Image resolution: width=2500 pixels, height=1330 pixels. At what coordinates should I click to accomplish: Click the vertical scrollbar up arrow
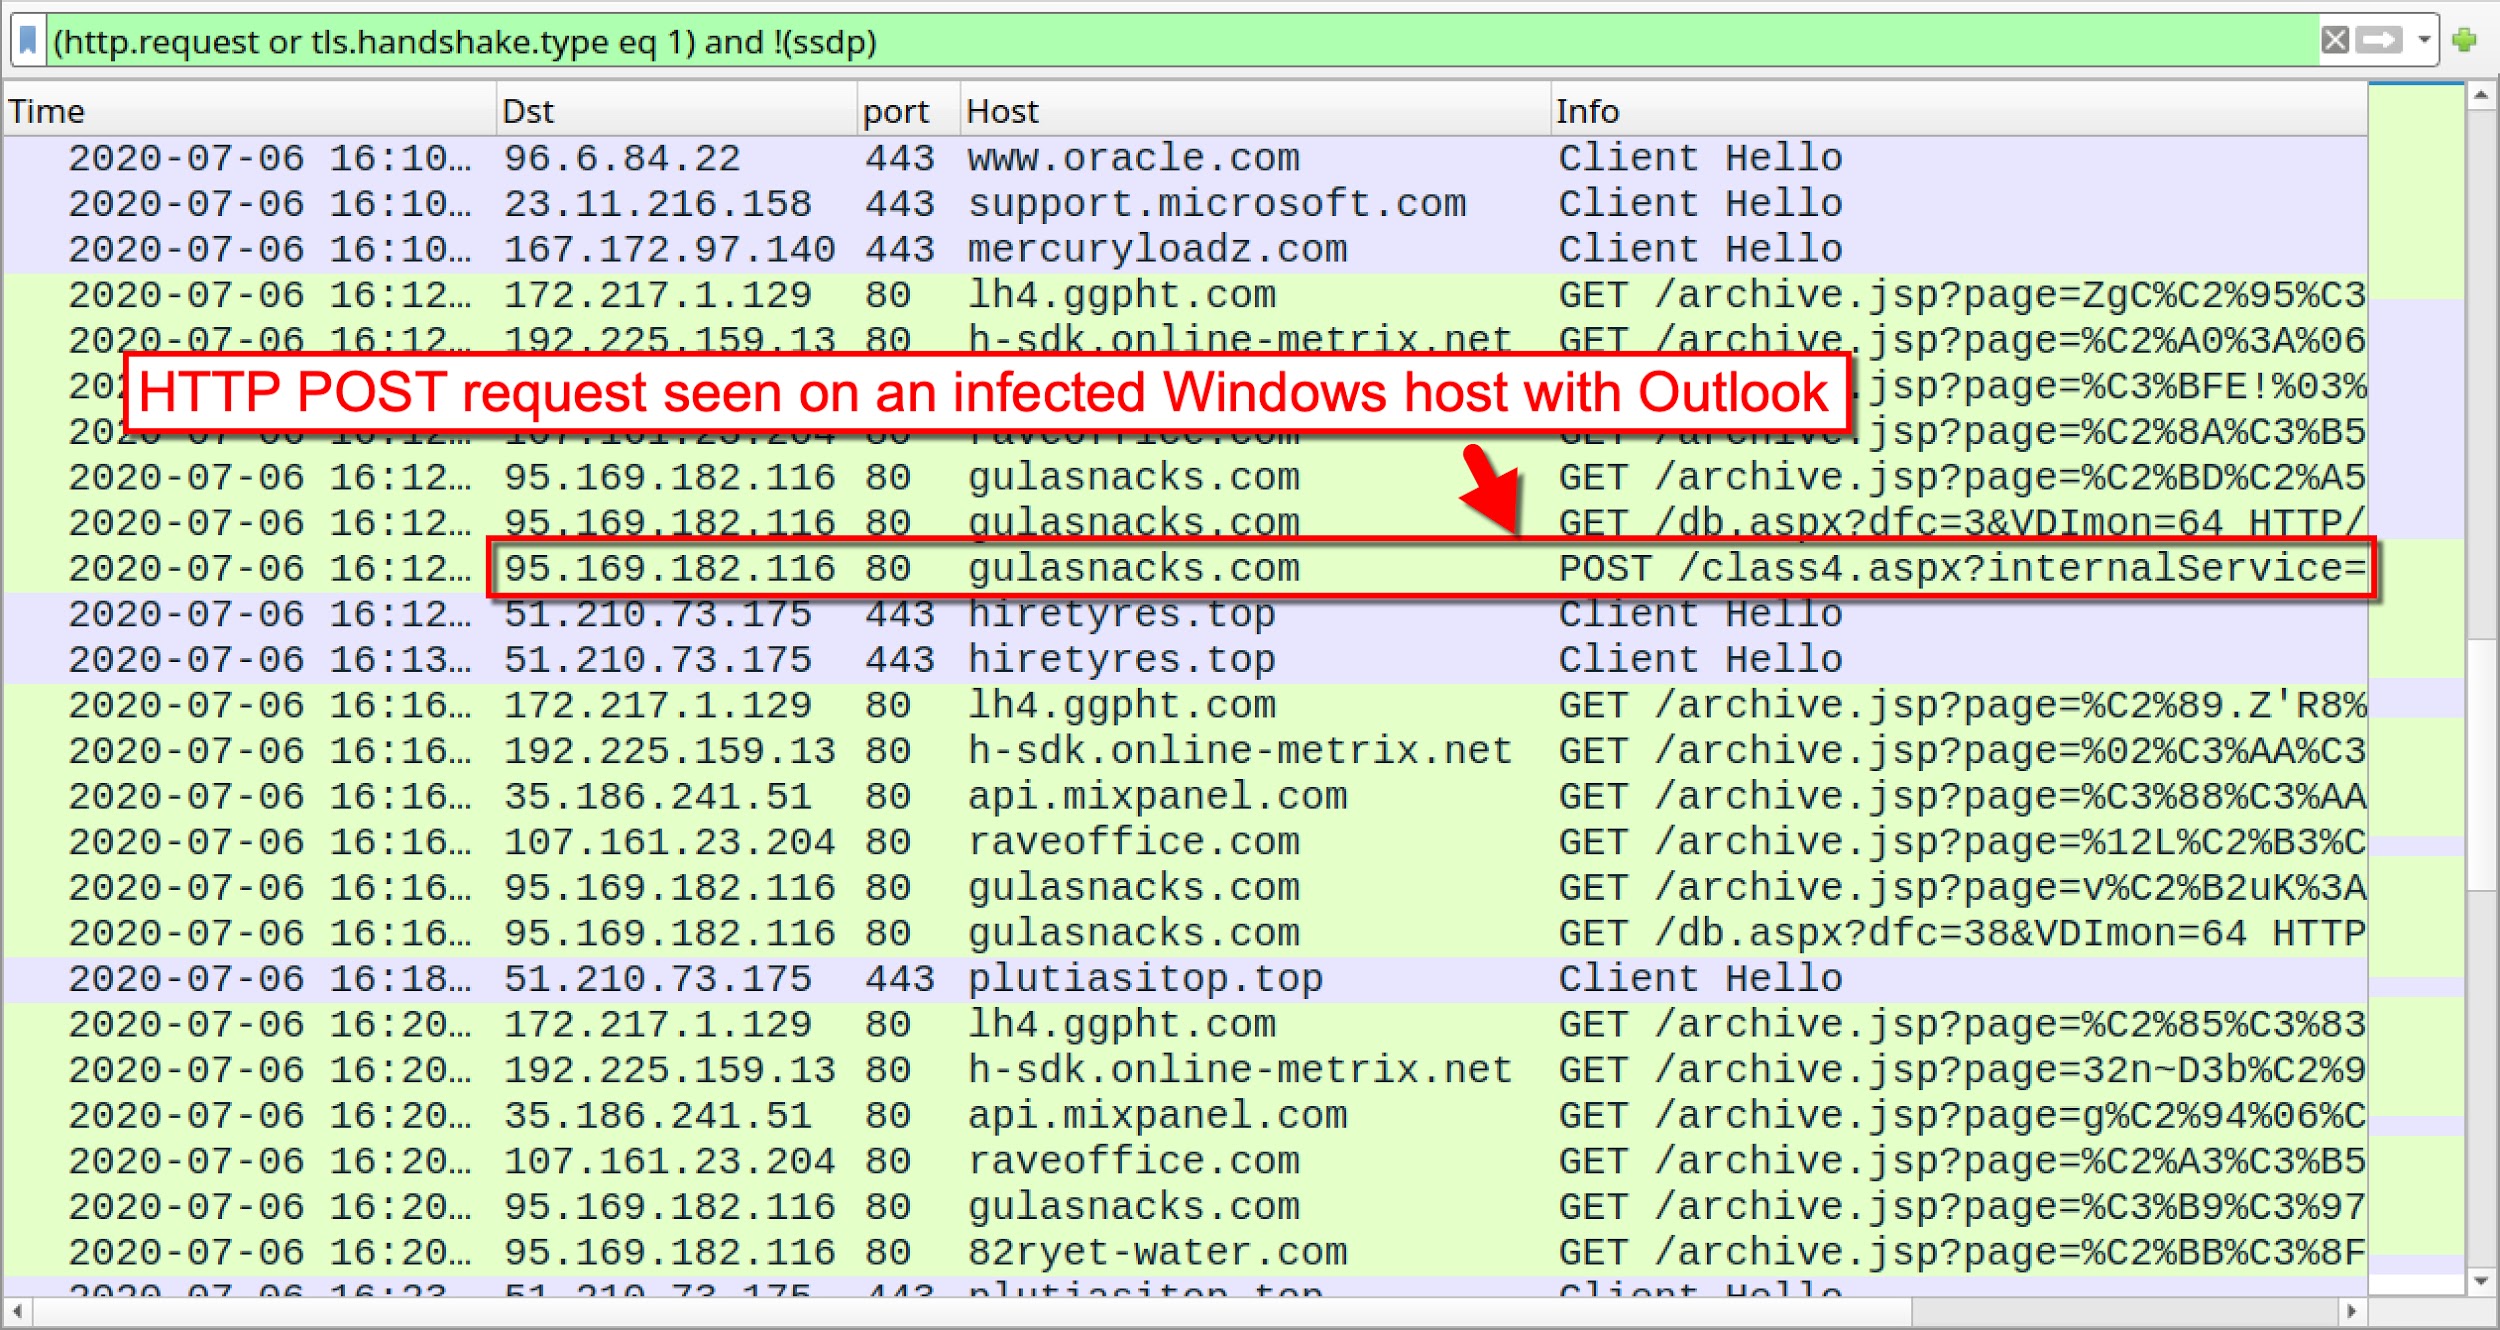[x=2481, y=97]
